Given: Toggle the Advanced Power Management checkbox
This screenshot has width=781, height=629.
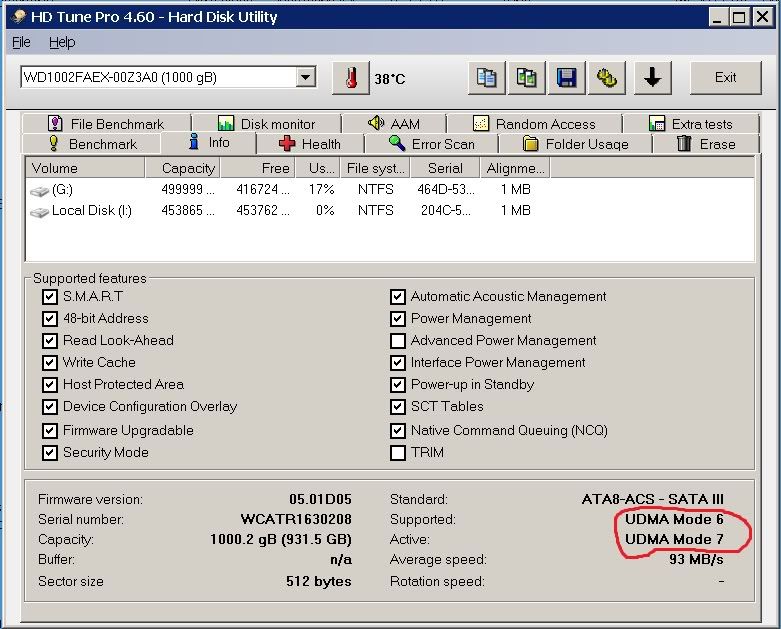Looking at the screenshot, I should click(397, 341).
